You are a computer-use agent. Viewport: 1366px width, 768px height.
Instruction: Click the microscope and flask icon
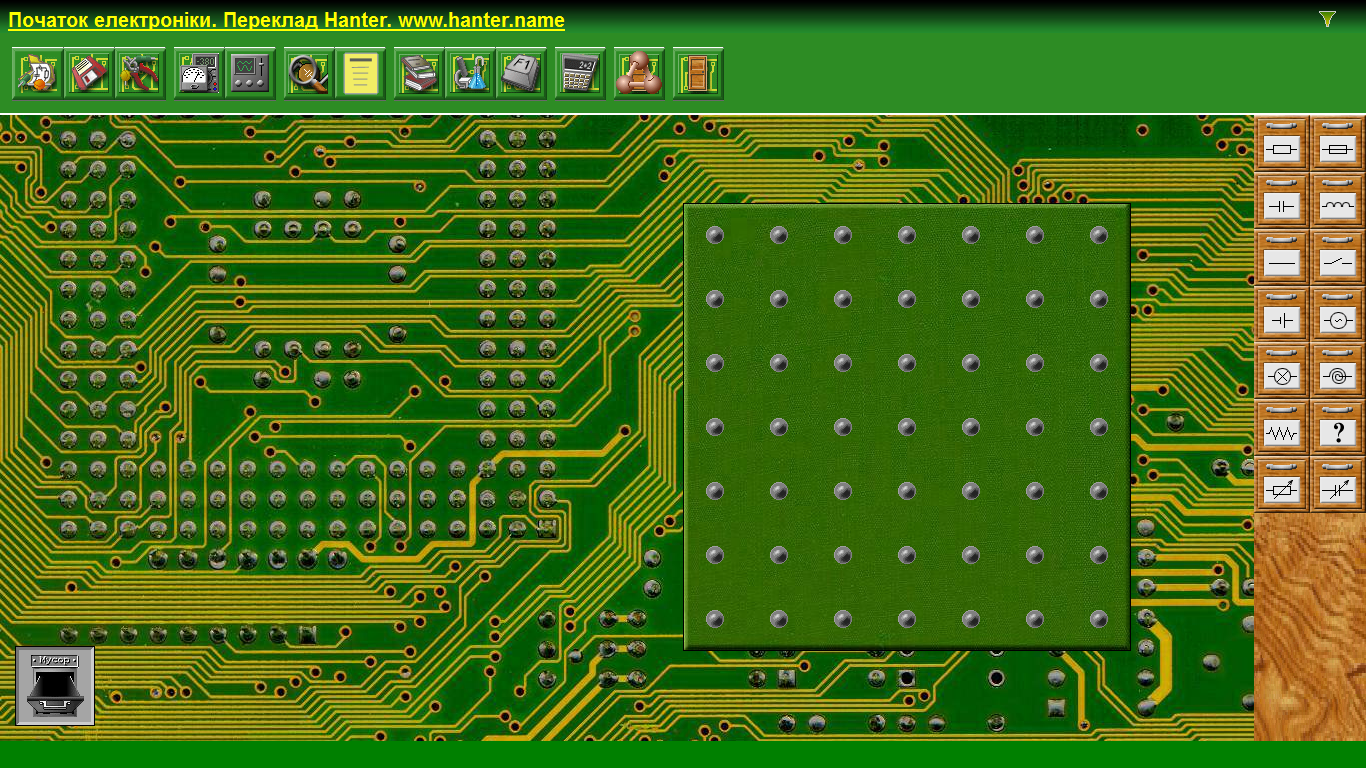[470, 74]
